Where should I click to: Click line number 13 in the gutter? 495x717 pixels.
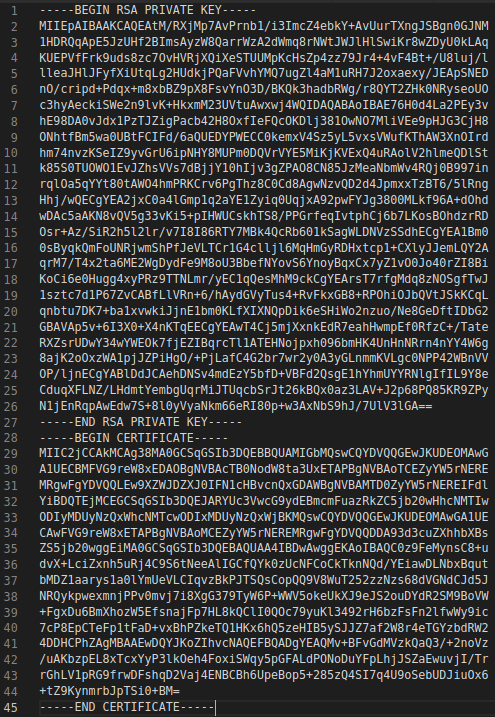[x=11, y=200]
